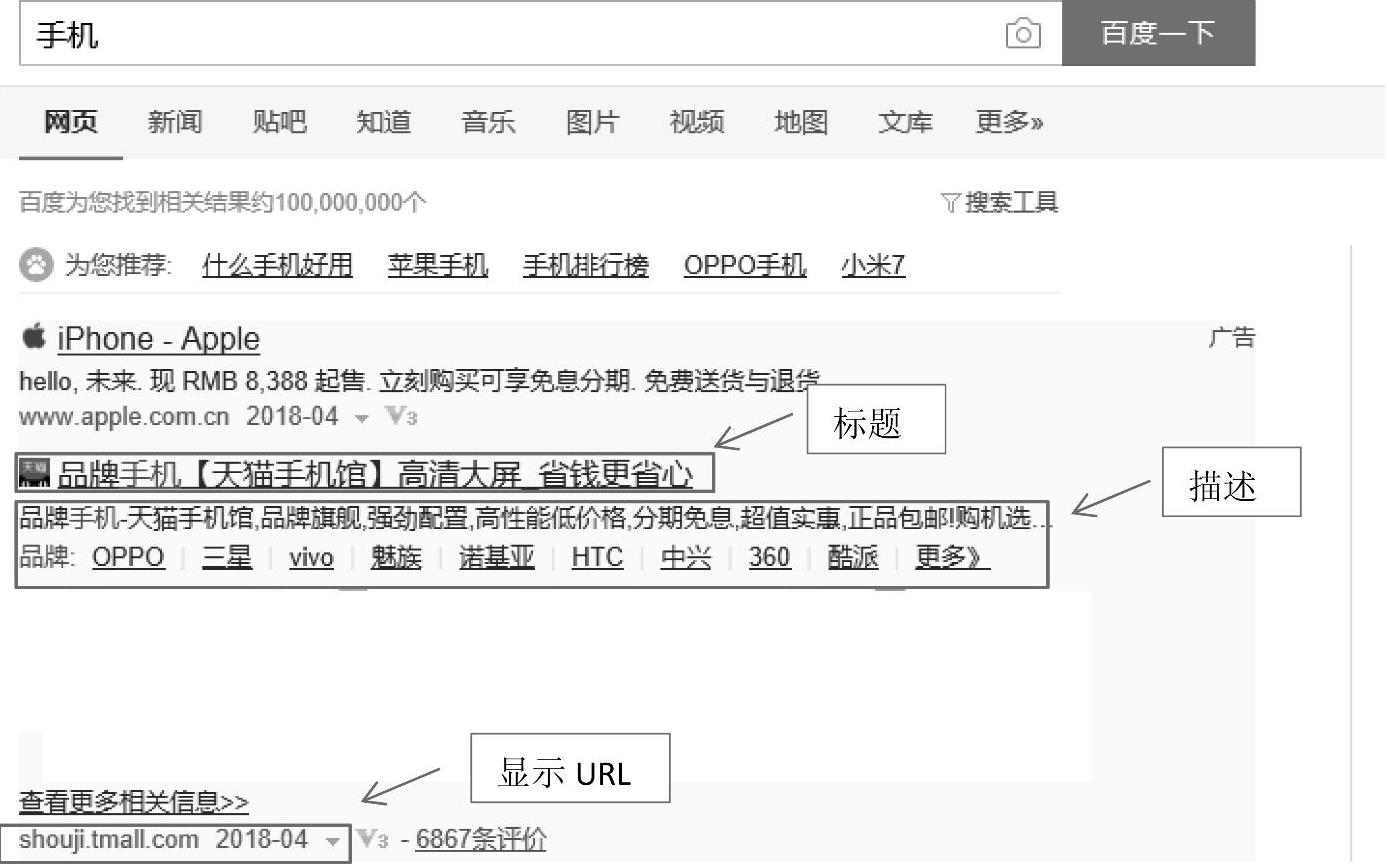Click the Apple logo icon beside iPhone result
This screenshot has width=1389, height=864.
[x=34, y=337]
